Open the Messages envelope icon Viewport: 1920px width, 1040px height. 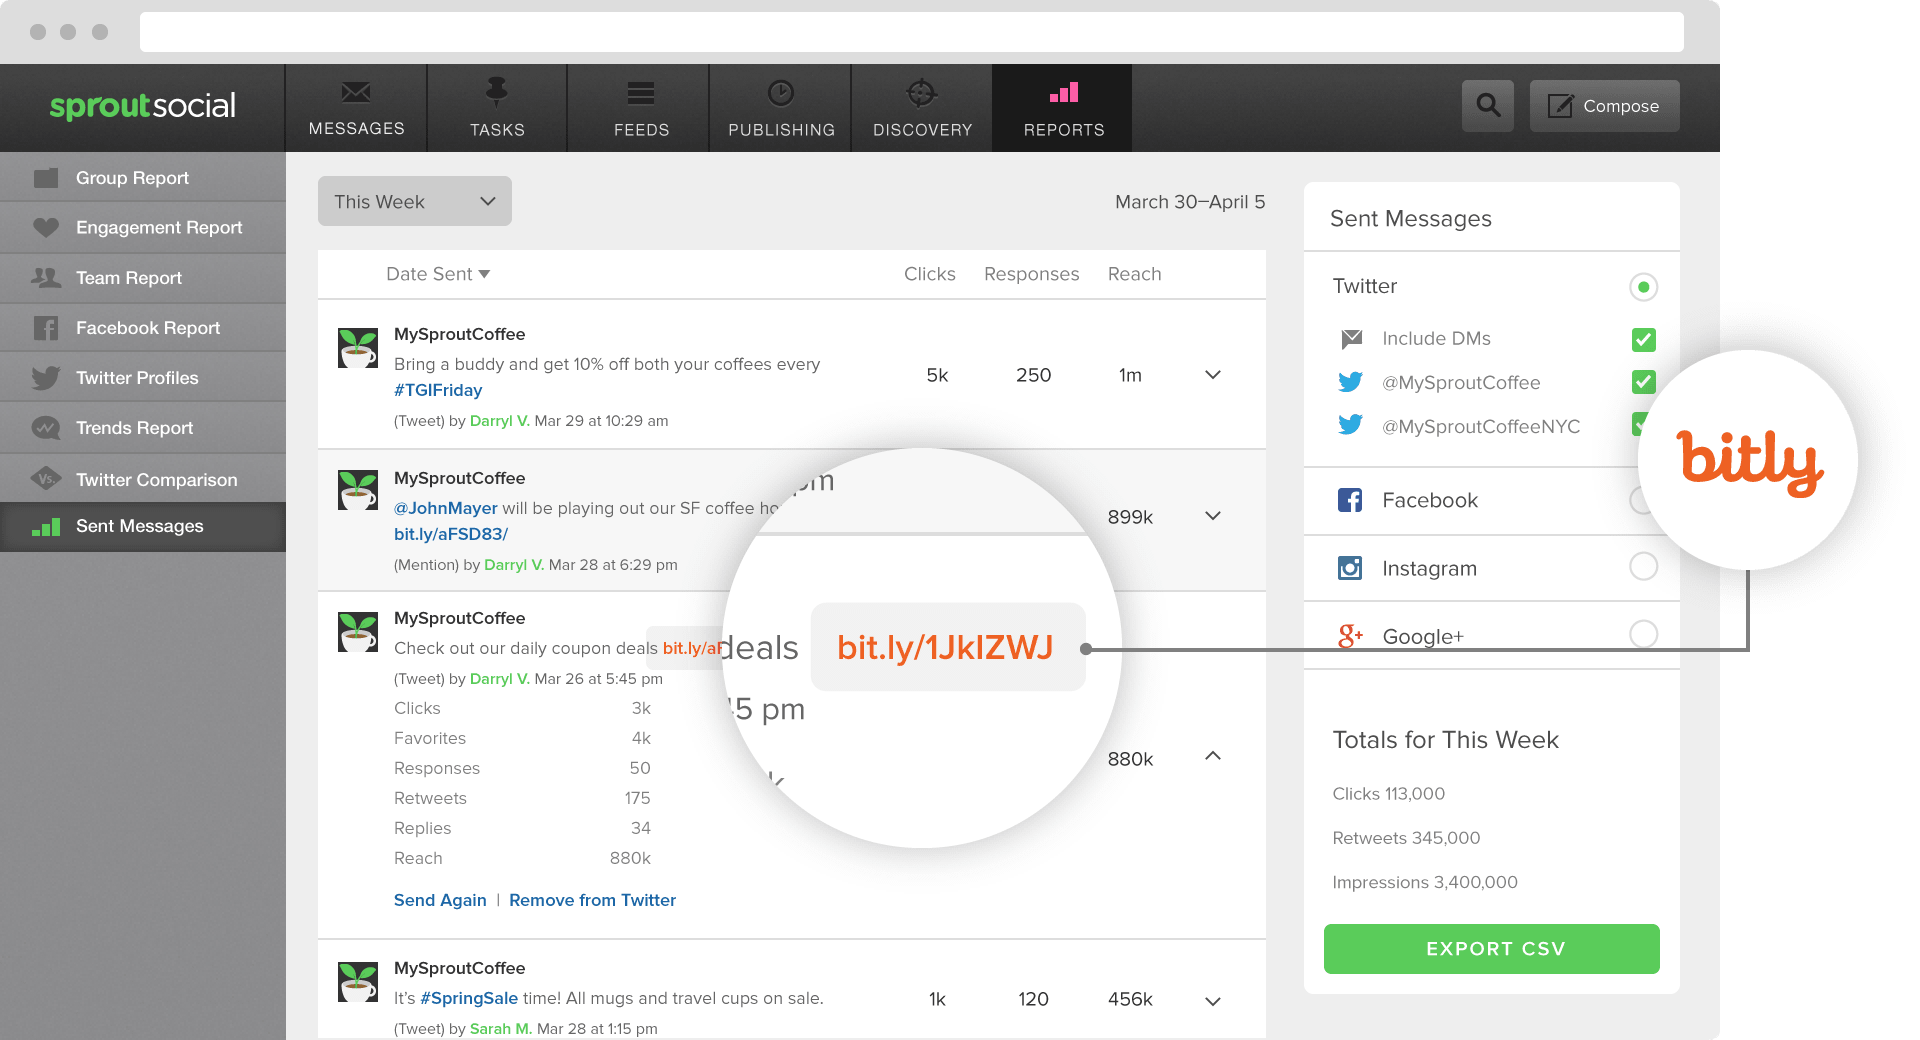click(x=356, y=93)
